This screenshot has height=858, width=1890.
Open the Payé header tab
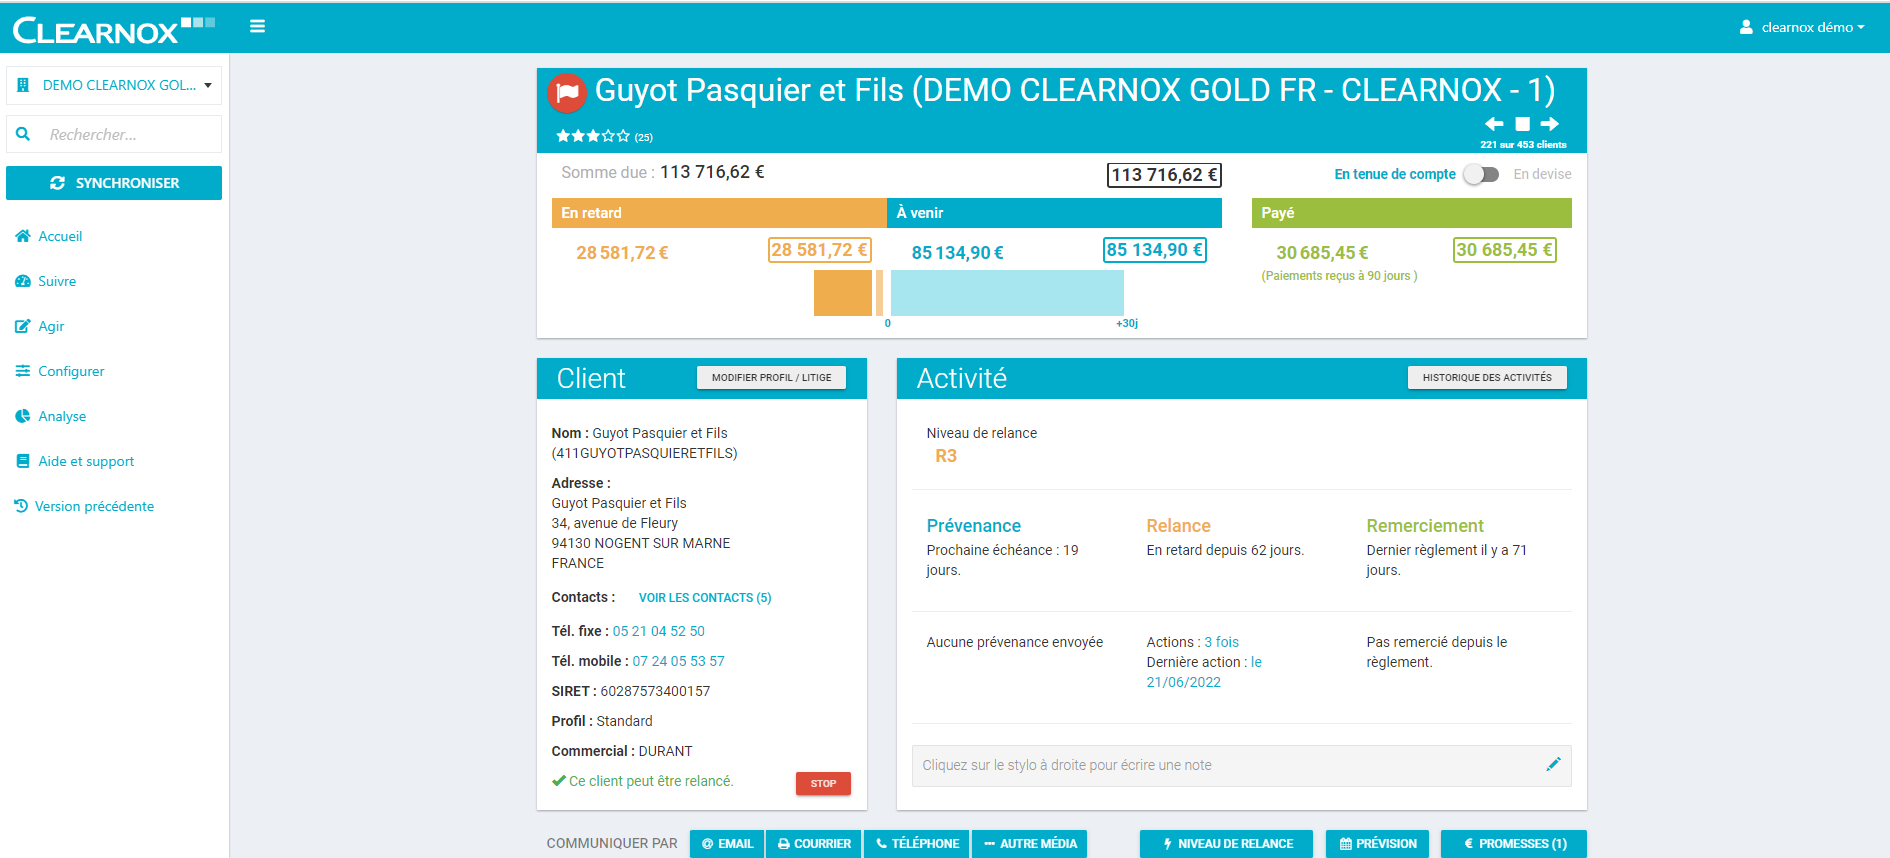pyautogui.click(x=1411, y=213)
